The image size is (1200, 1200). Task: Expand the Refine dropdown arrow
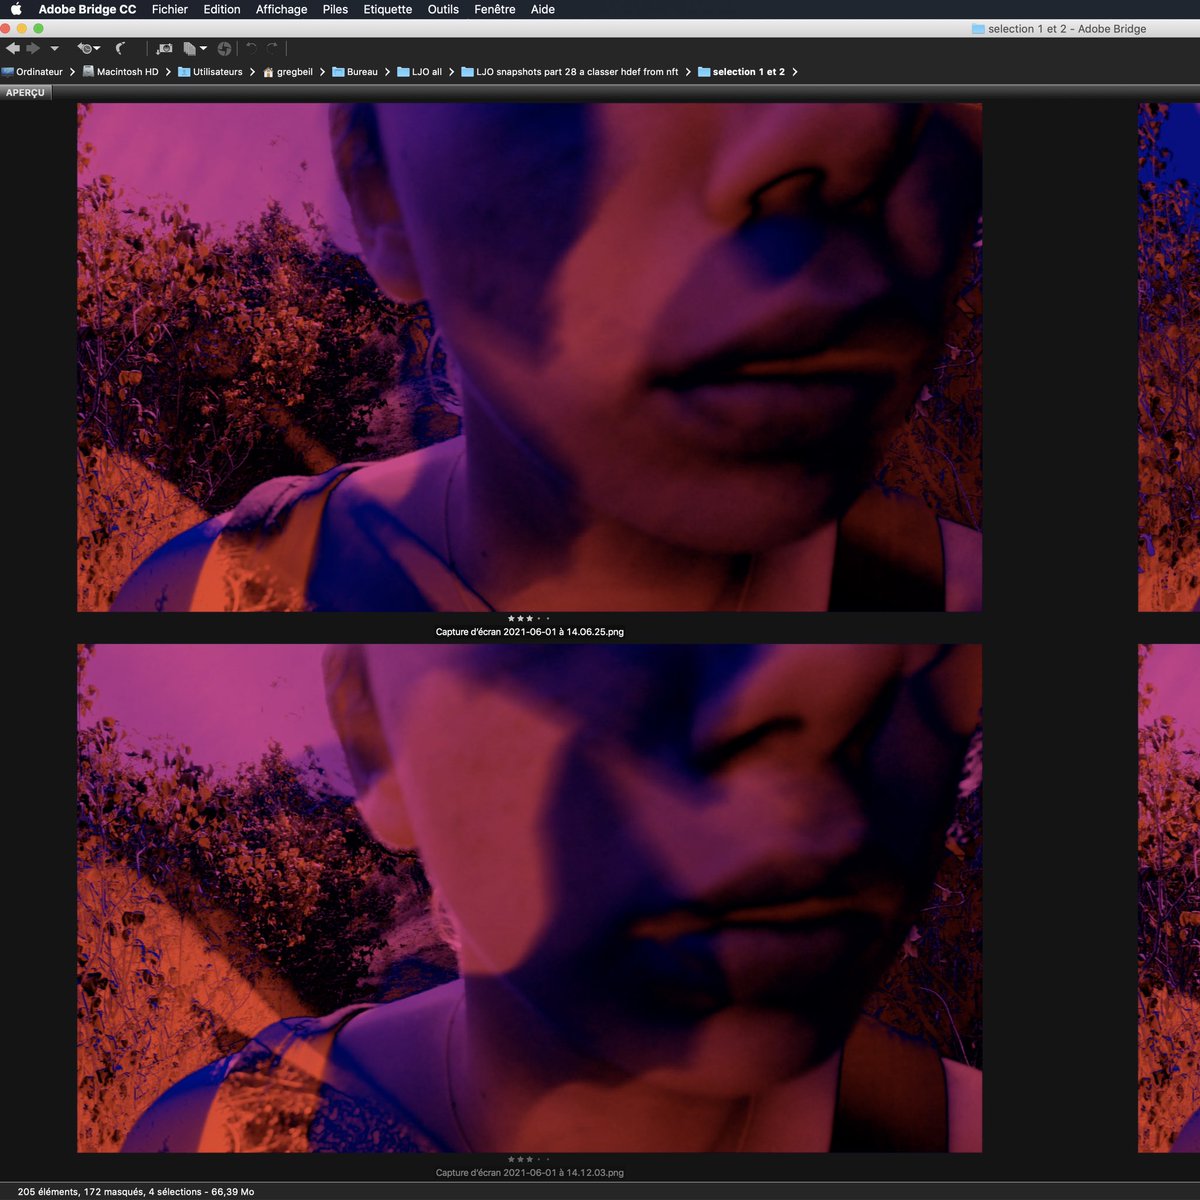coord(203,48)
